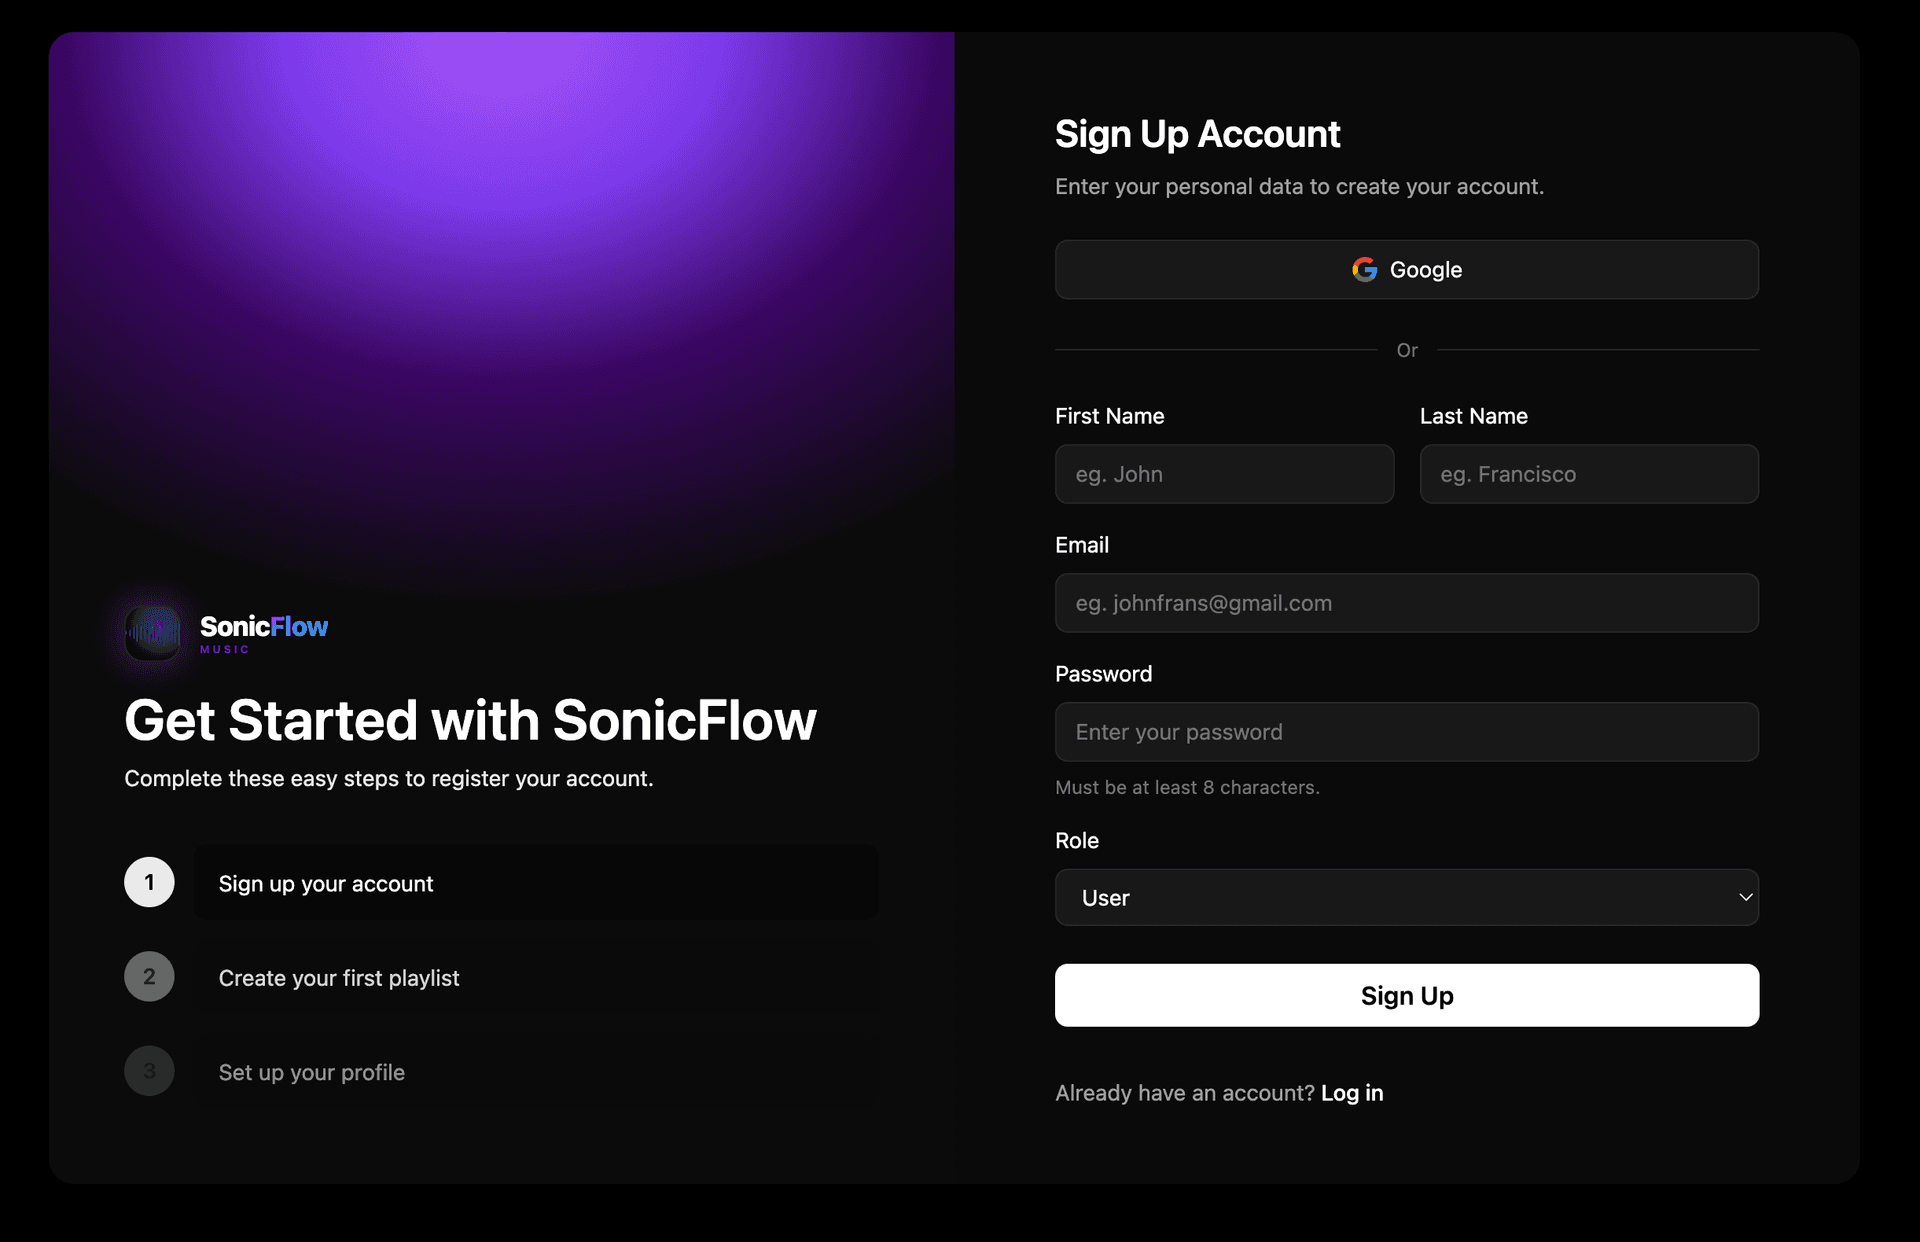The height and width of the screenshot is (1242, 1920).
Task: Focus the Last Name input field
Action: [x=1588, y=474]
